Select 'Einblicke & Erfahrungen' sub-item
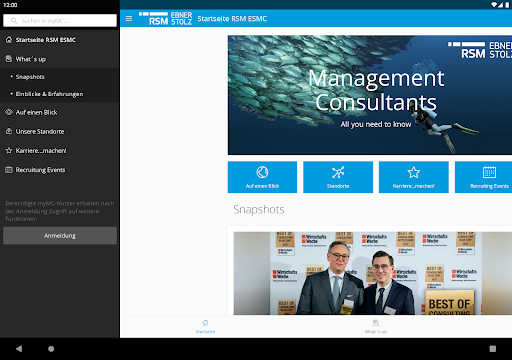The height and width of the screenshot is (360, 512). [60, 94]
